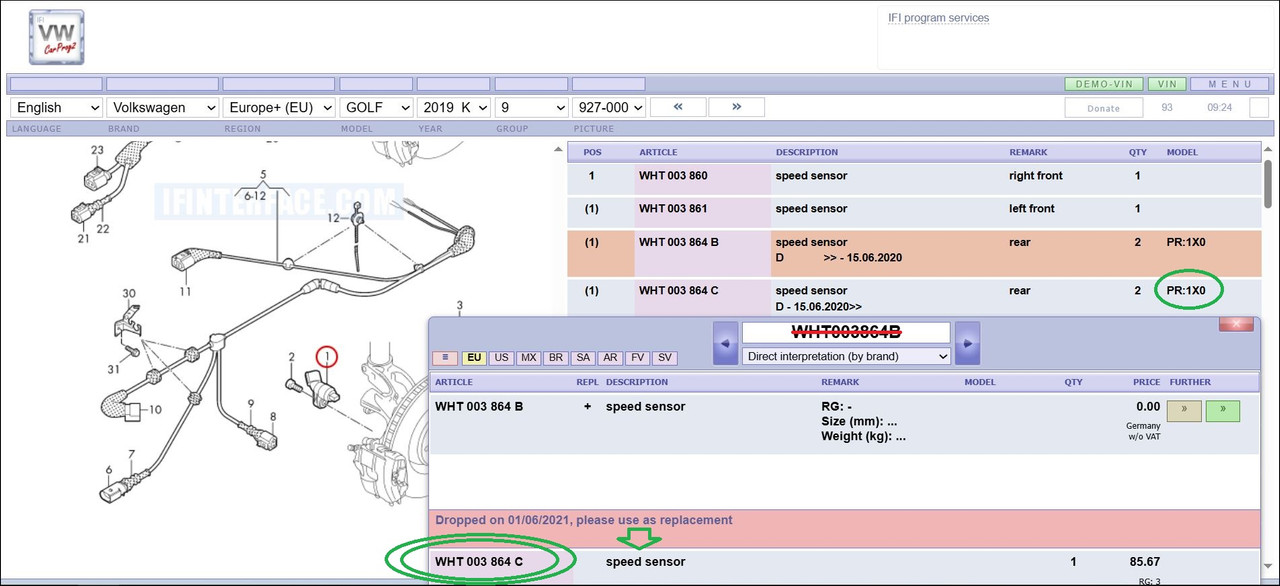Click the PRICE column header in popup
The height and width of the screenshot is (586, 1280).
(1147, 382)
